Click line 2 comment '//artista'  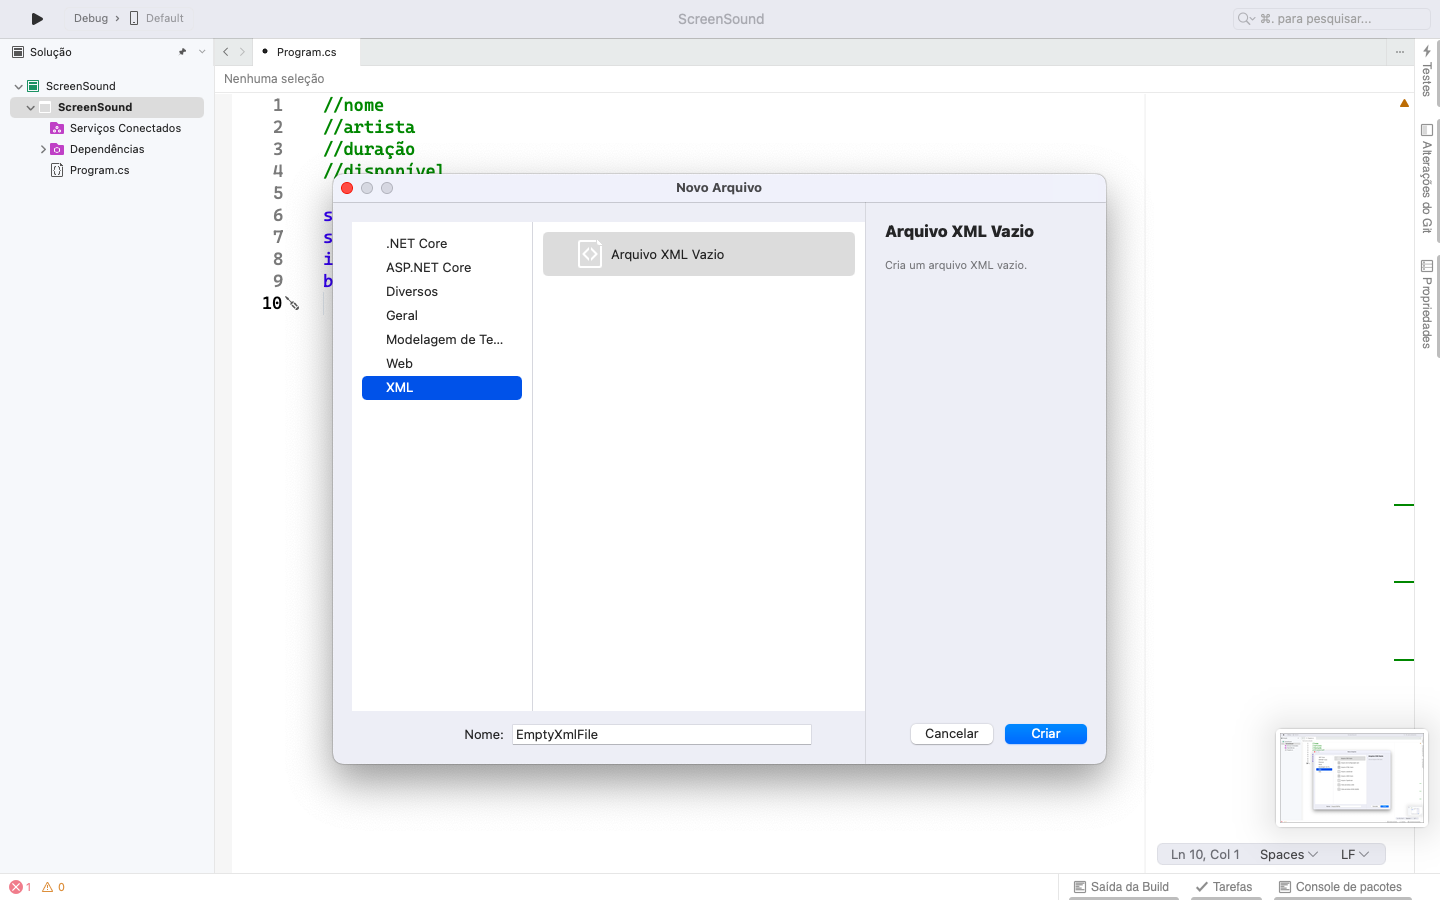coord(369,127)
